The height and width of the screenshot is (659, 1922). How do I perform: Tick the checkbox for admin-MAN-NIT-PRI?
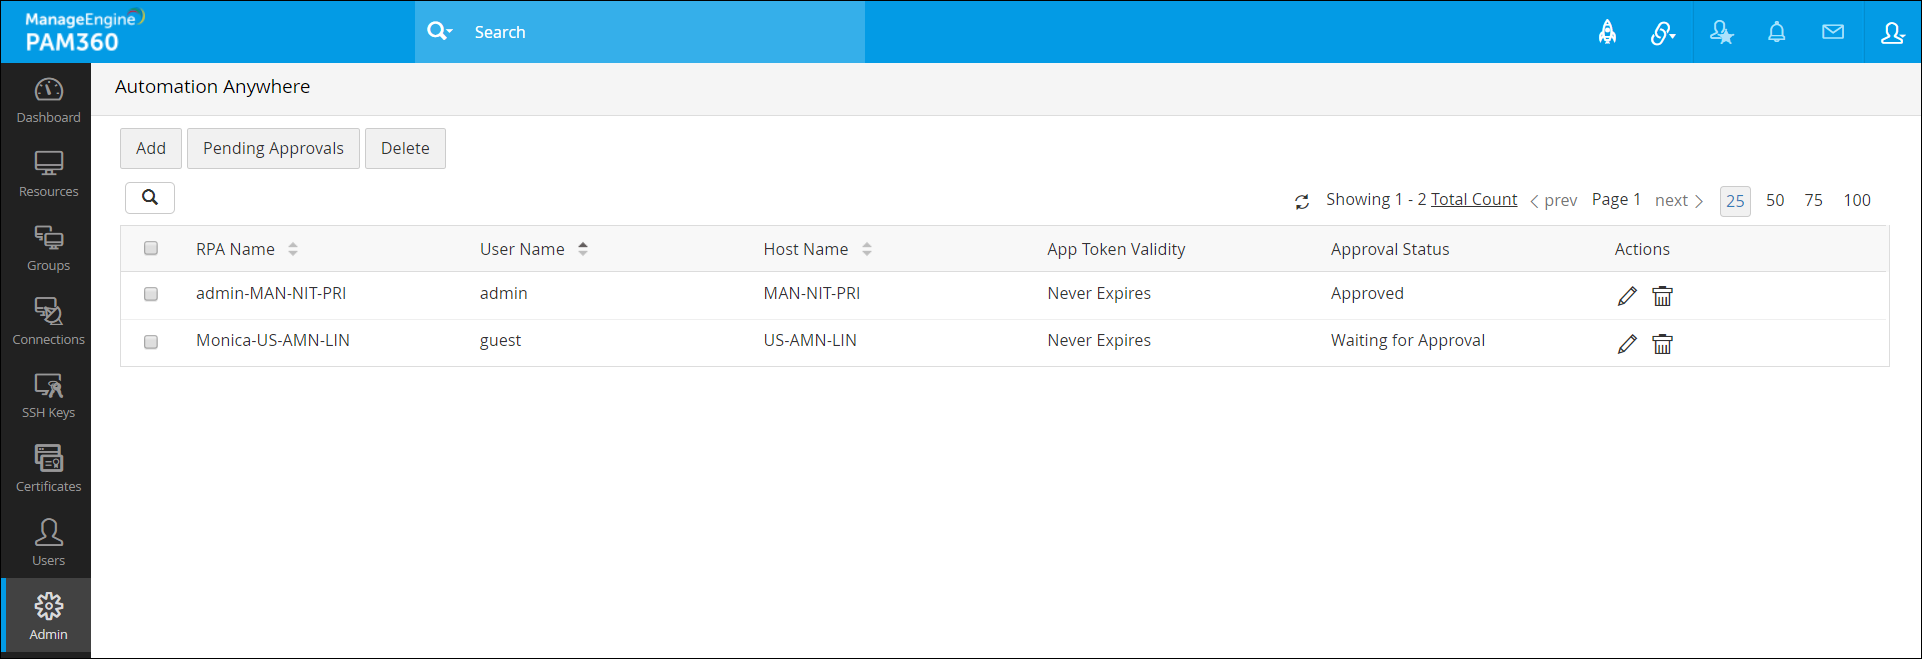[151, 294]
